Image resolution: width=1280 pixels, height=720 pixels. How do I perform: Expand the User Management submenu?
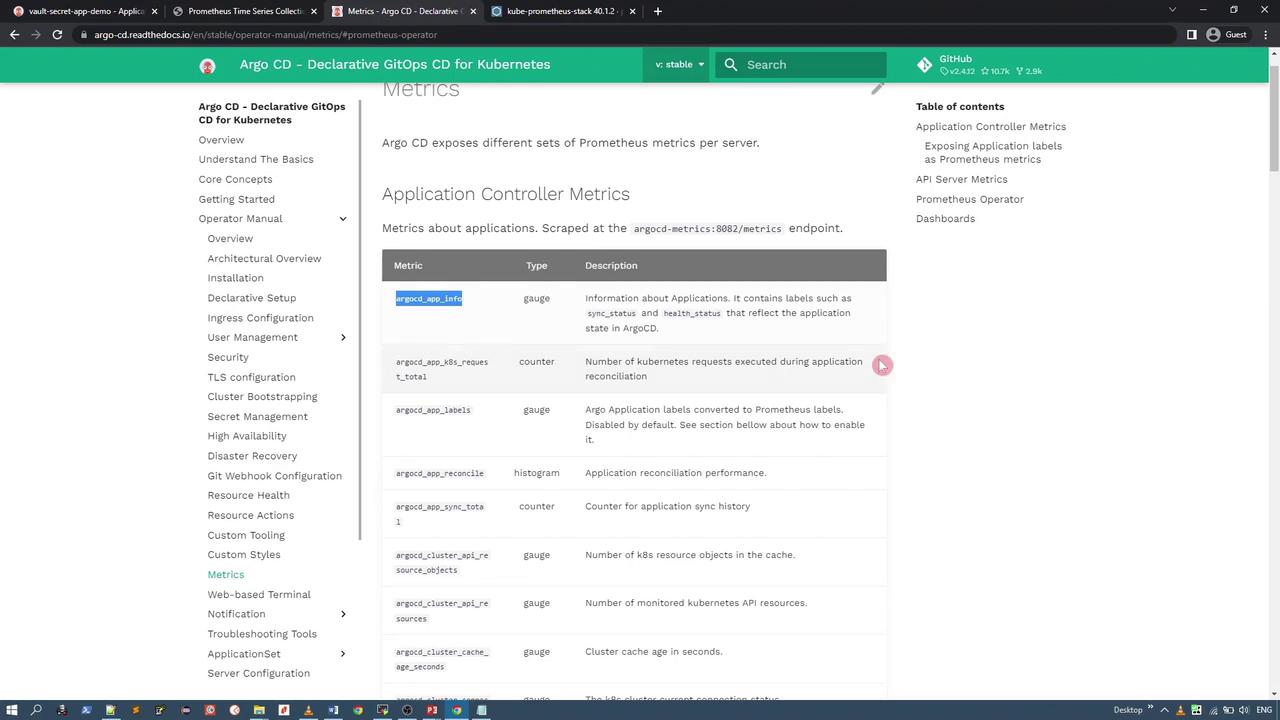(x=343, y=338)
